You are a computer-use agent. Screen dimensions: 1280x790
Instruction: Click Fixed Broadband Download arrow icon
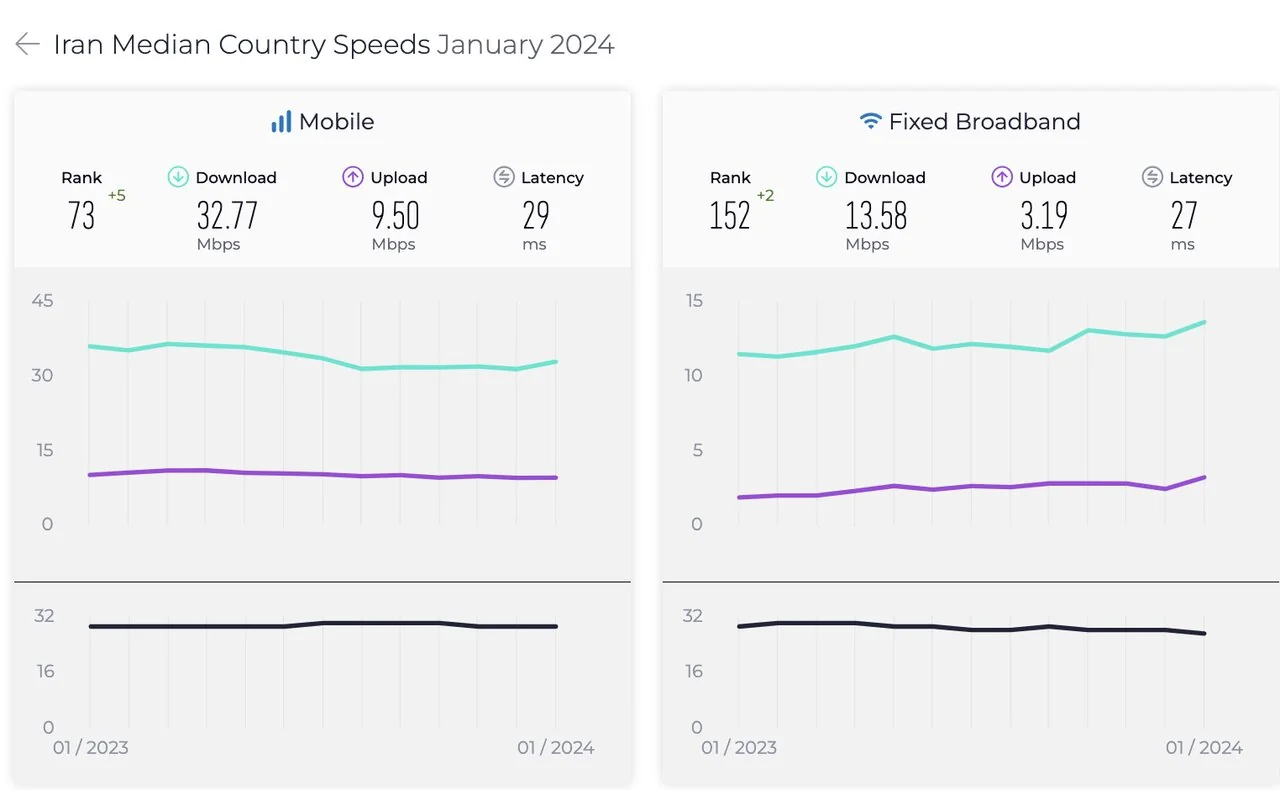pos(826,177)
